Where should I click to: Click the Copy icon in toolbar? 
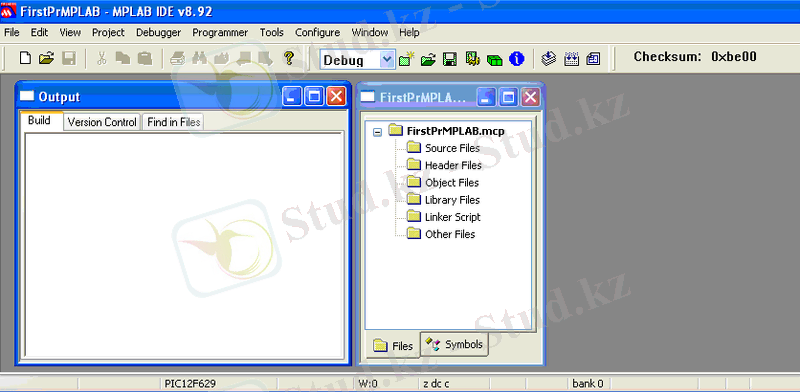pyautogui.click(x=123, y=58)
